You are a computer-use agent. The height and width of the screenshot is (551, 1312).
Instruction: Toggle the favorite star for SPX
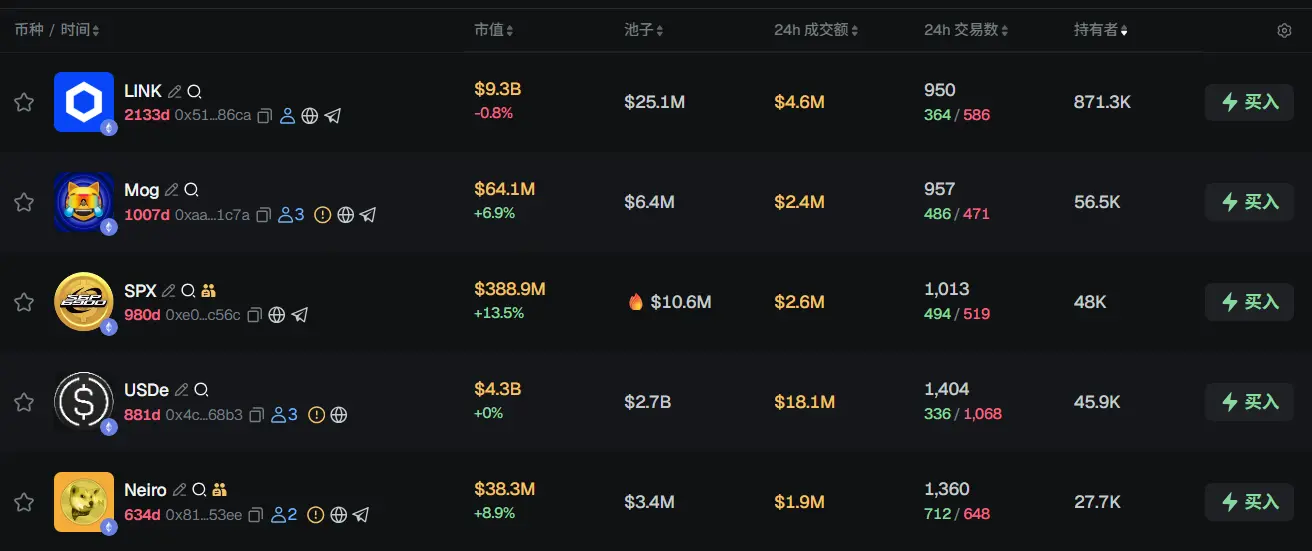click(x=24, y=302)
